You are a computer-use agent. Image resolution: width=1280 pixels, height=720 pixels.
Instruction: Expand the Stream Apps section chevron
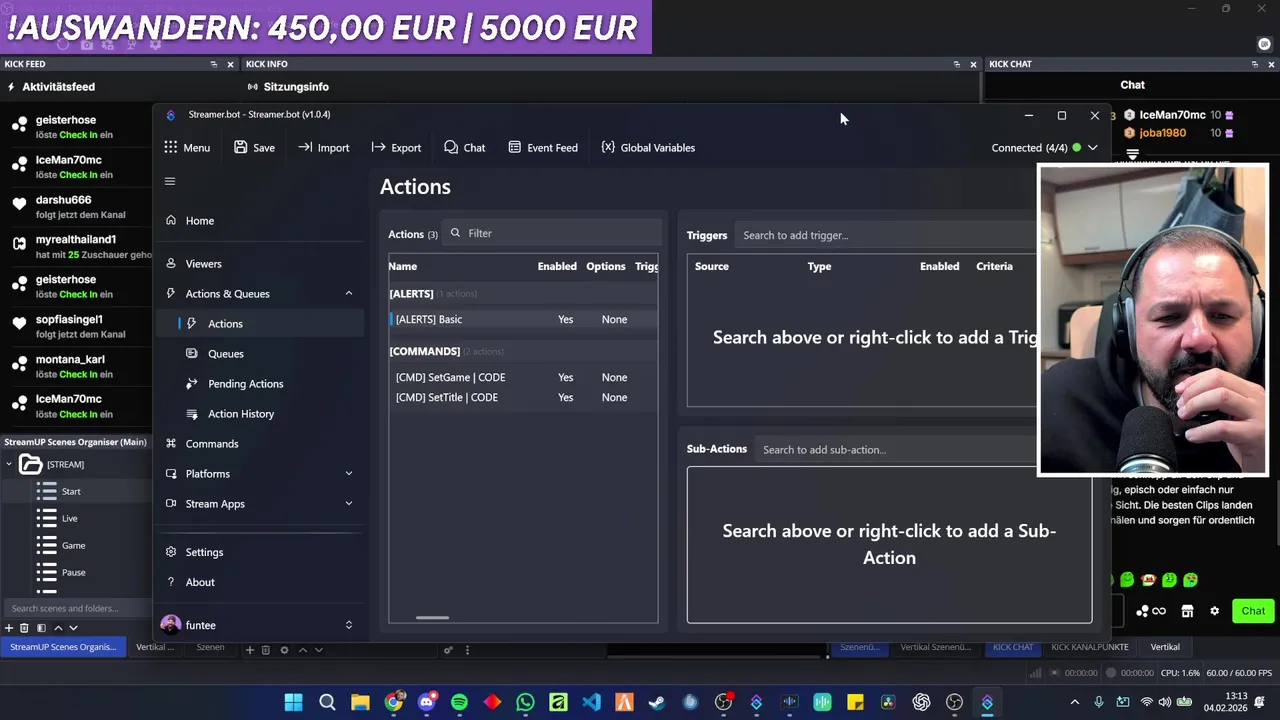tap(348, 504)
